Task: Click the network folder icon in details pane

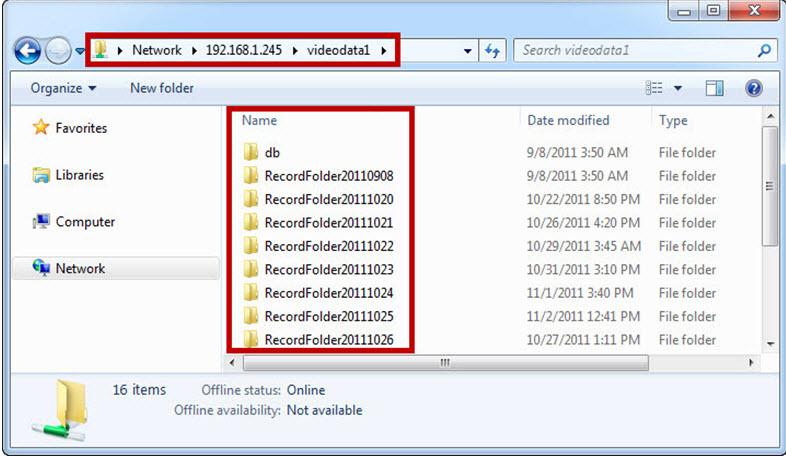Action: click(61, 410)
